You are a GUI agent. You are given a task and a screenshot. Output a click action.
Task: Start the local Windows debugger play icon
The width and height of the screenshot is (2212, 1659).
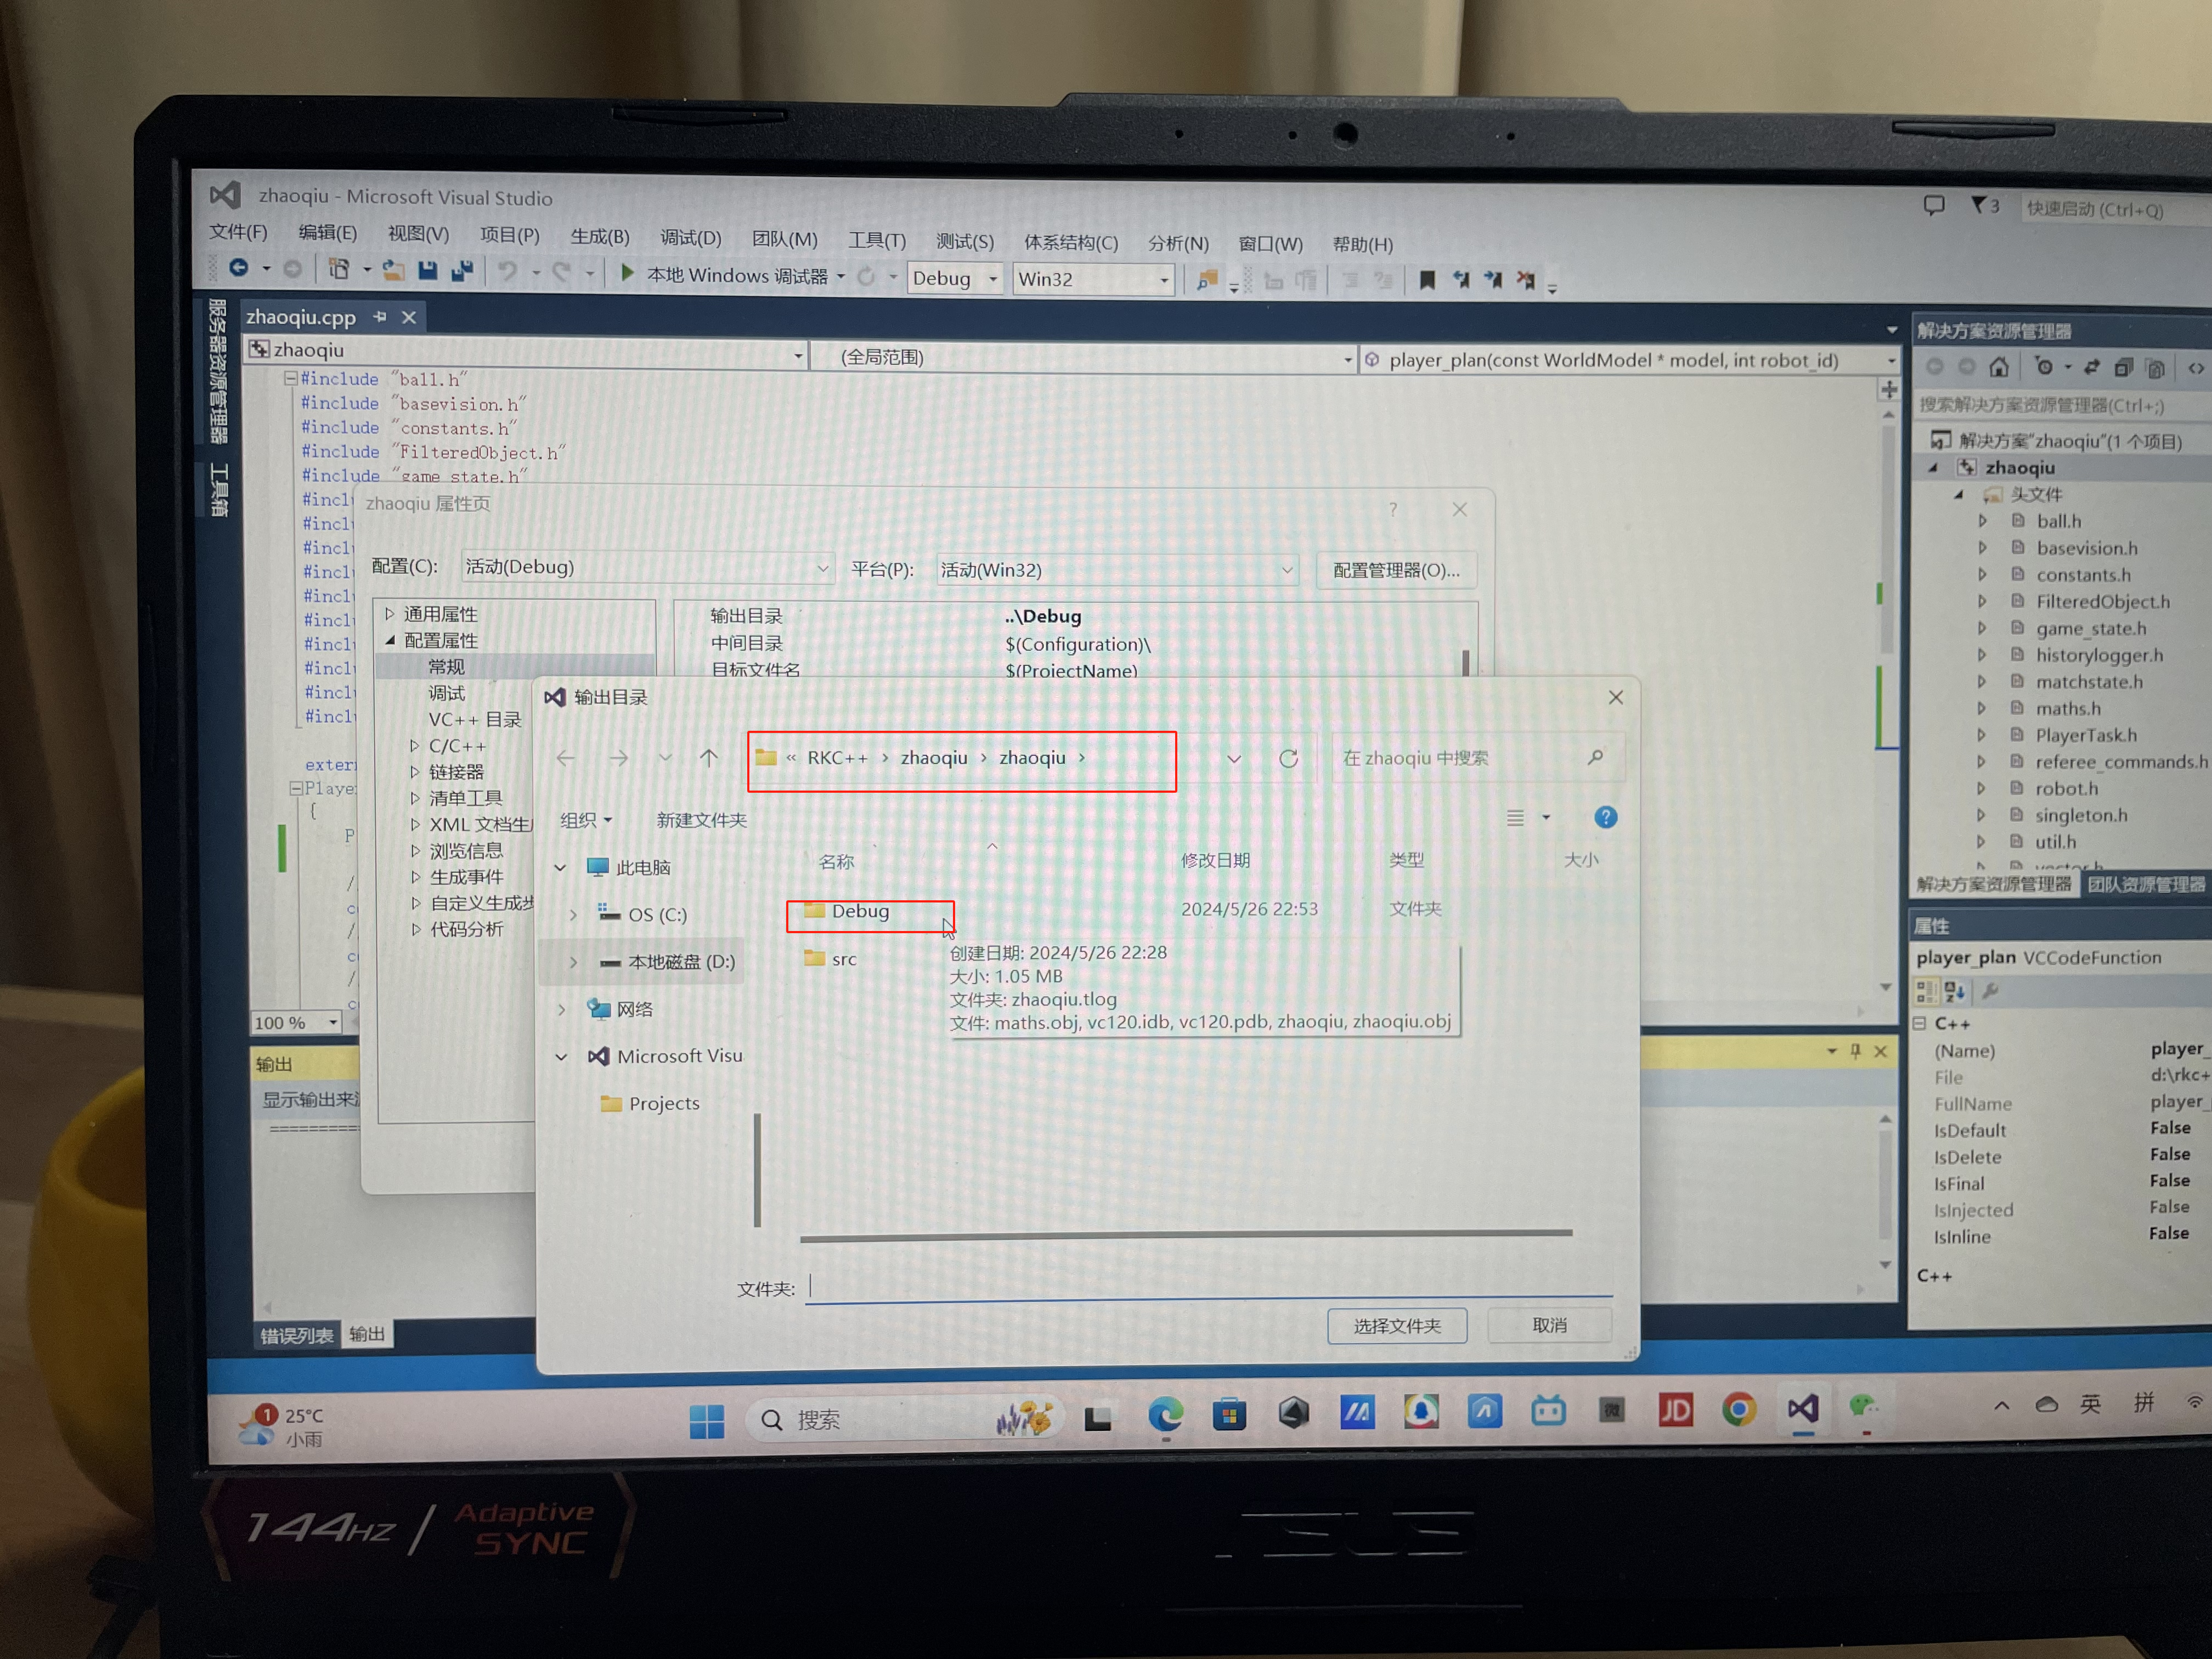(x=627, y=272)
